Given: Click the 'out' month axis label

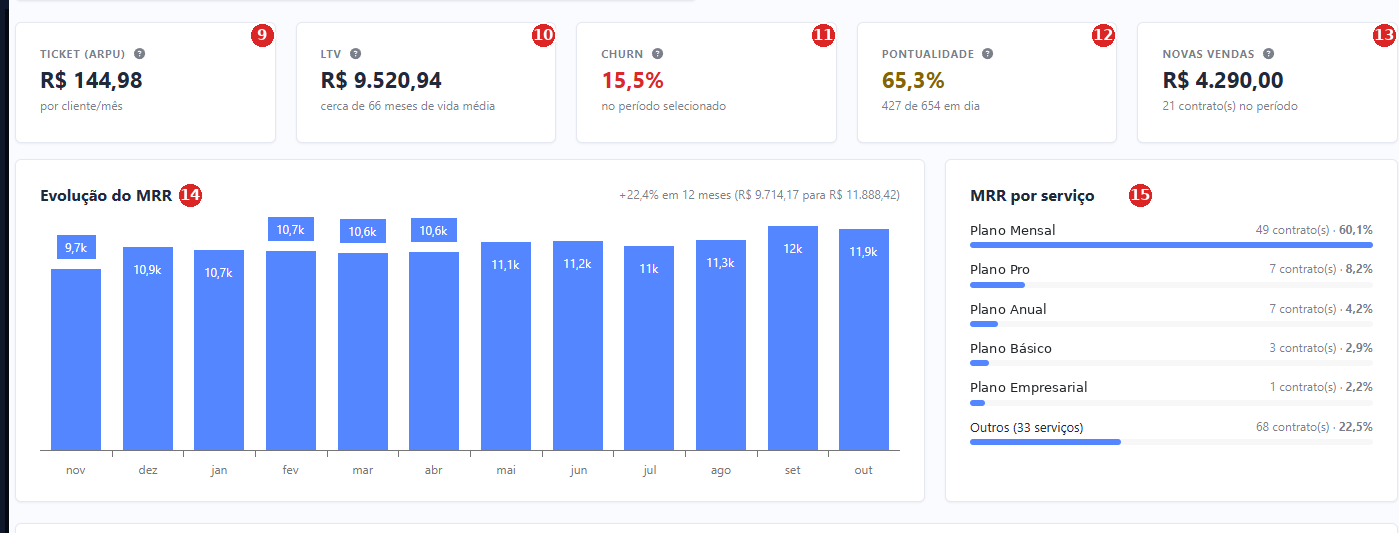Looking at the screenshot, I should pyautogui.click(x=864, y=470).
